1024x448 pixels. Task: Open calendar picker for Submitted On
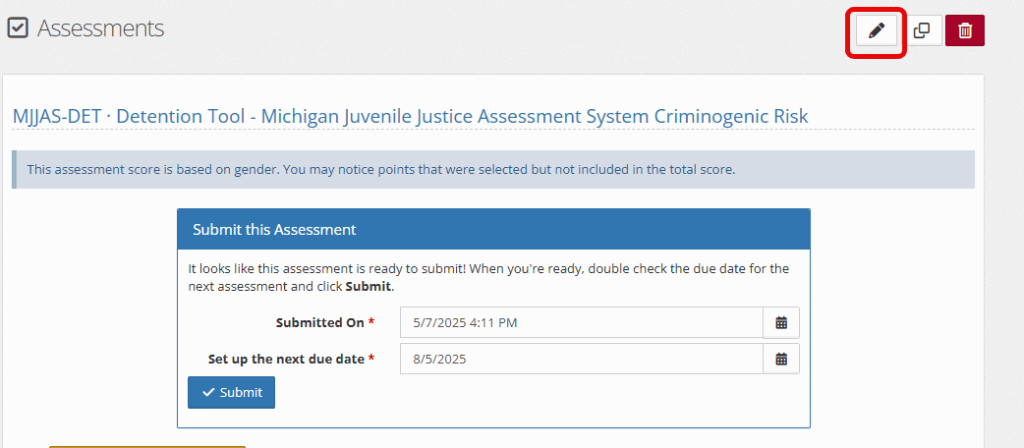tap(781, 323)
